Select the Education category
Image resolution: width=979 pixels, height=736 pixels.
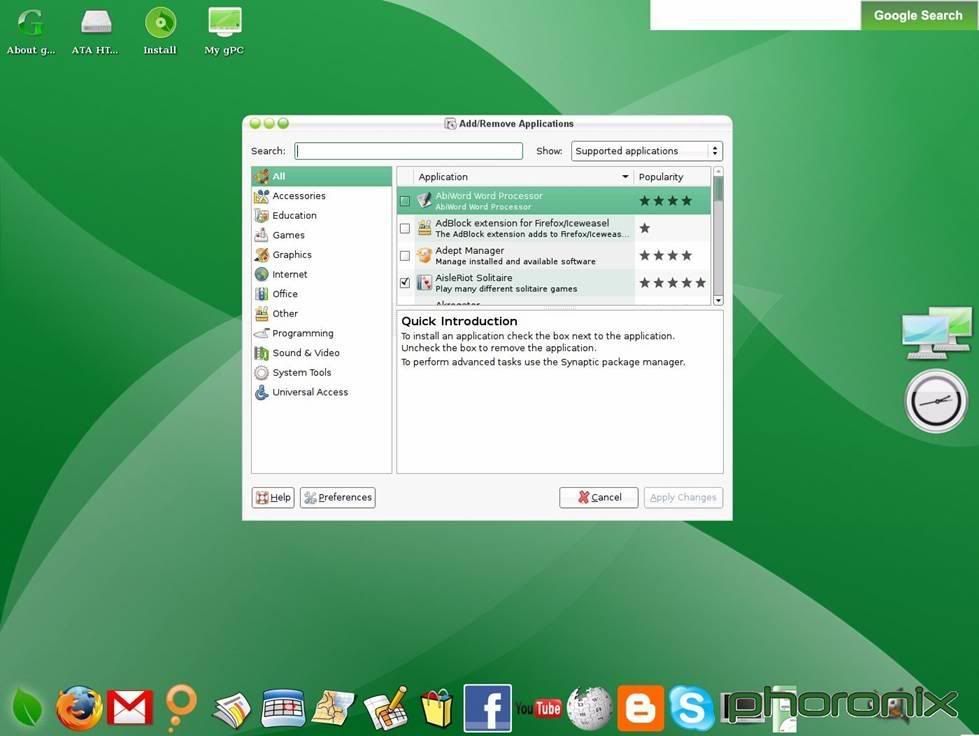322,215
